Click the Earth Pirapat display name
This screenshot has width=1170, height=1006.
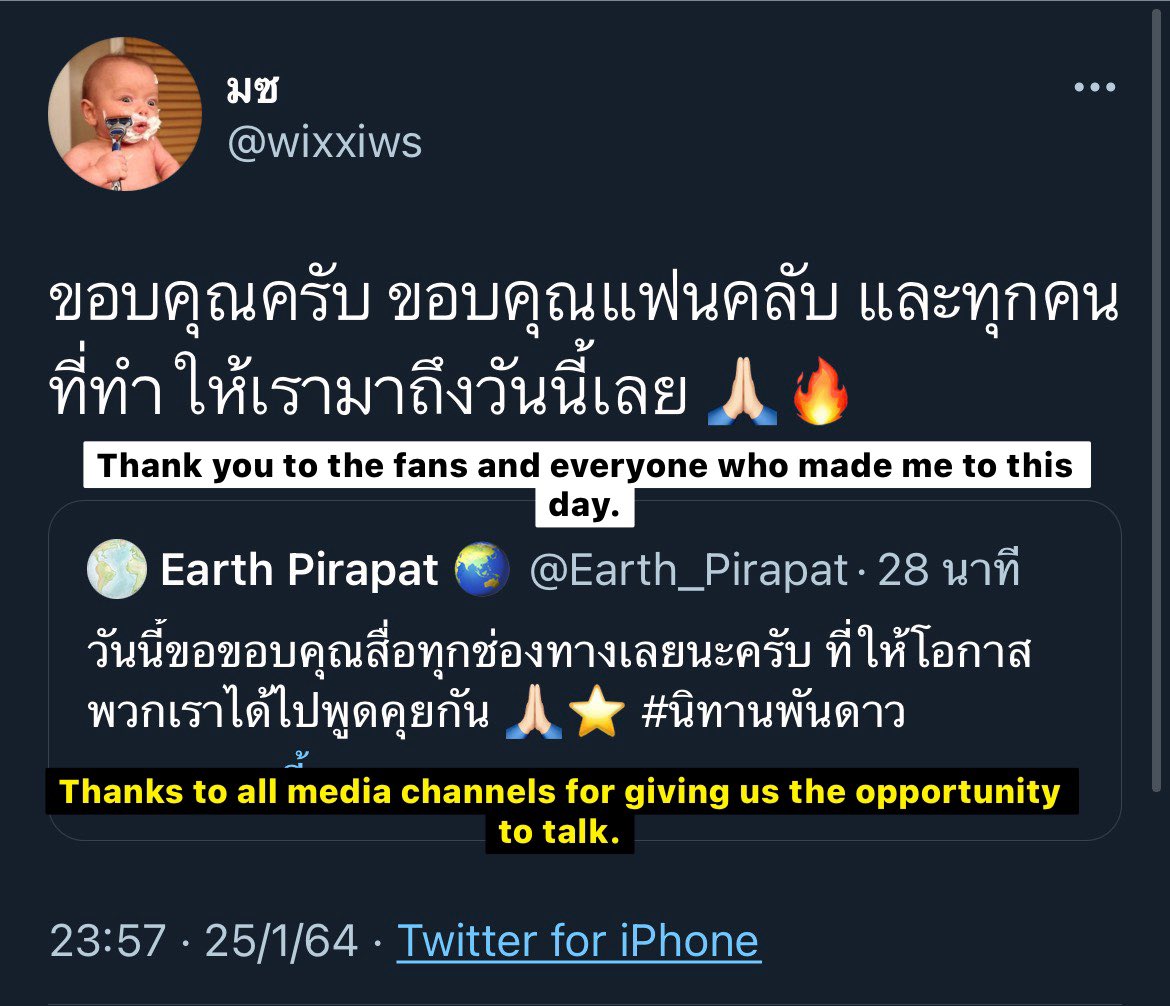(x=299, y=570)
